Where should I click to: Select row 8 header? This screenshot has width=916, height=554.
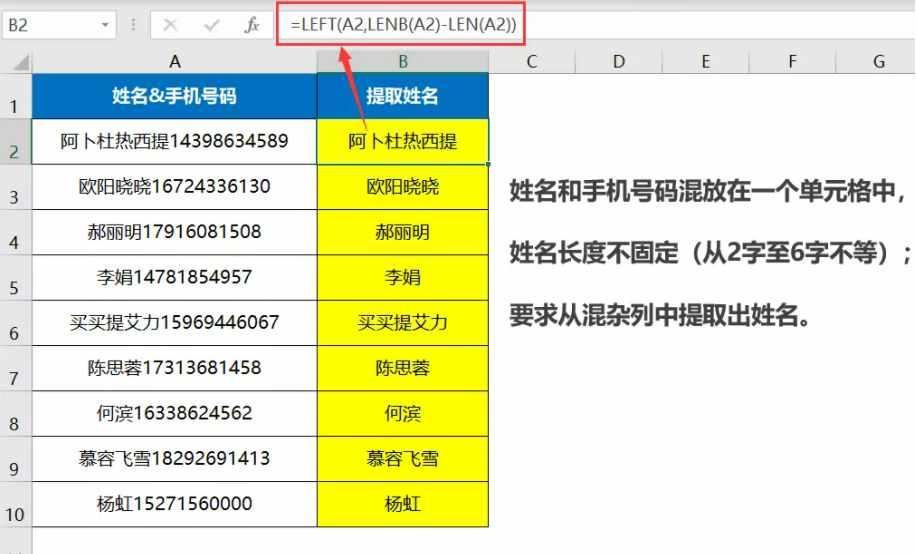16,414
